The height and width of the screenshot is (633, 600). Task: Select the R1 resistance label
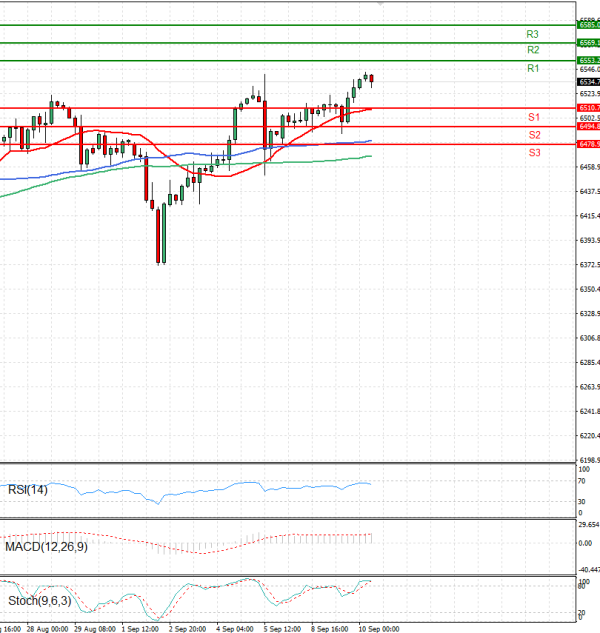tap(533, 69)
